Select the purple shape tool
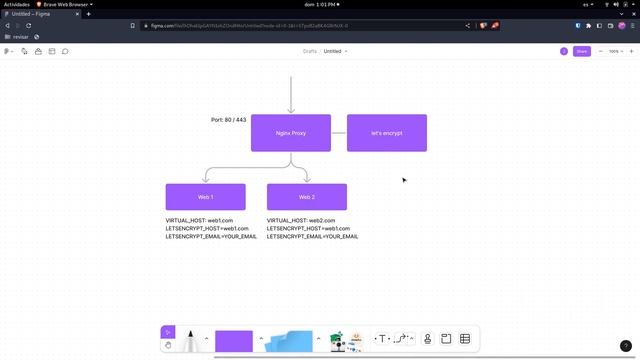The height and width of the screenshot is (360, 640). [234, 341]
